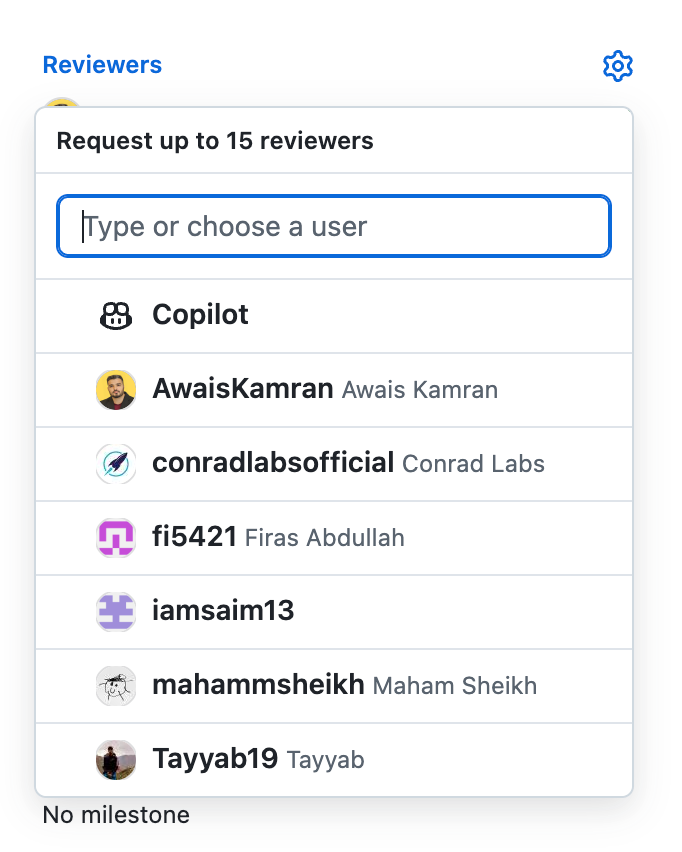The width and height of the screenshot is (682, 852).
Task: Open the Reviewers gear settings icon
Action: coord(618,66)
